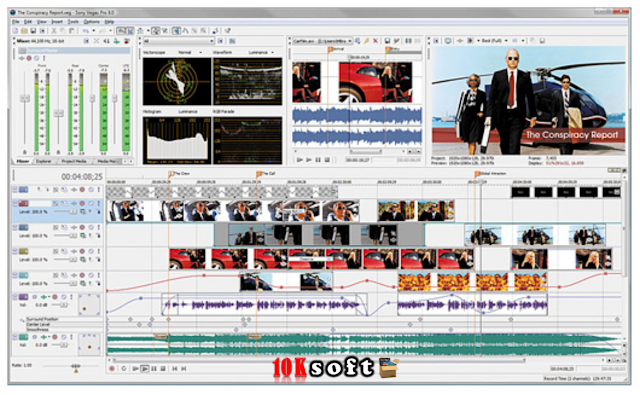This screenshot has height=395, width=640.
Task: Open the Help menu
Action: (109, 22)
